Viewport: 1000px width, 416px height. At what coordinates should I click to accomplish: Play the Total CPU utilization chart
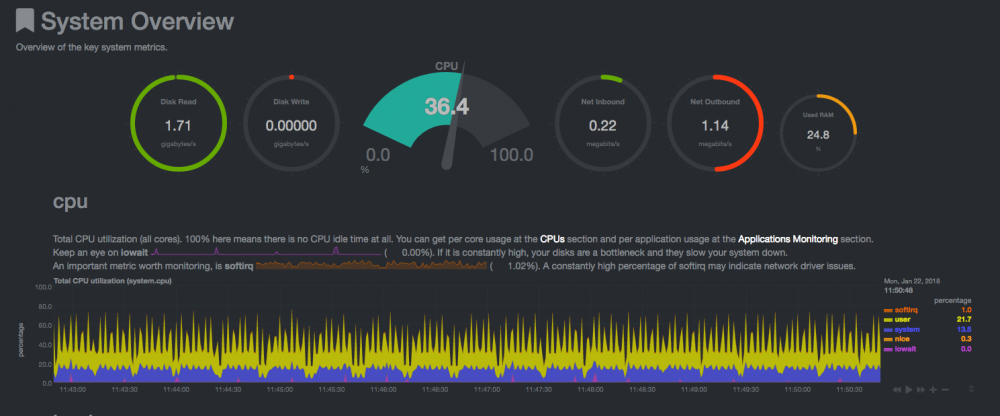[x=909, y=390]
